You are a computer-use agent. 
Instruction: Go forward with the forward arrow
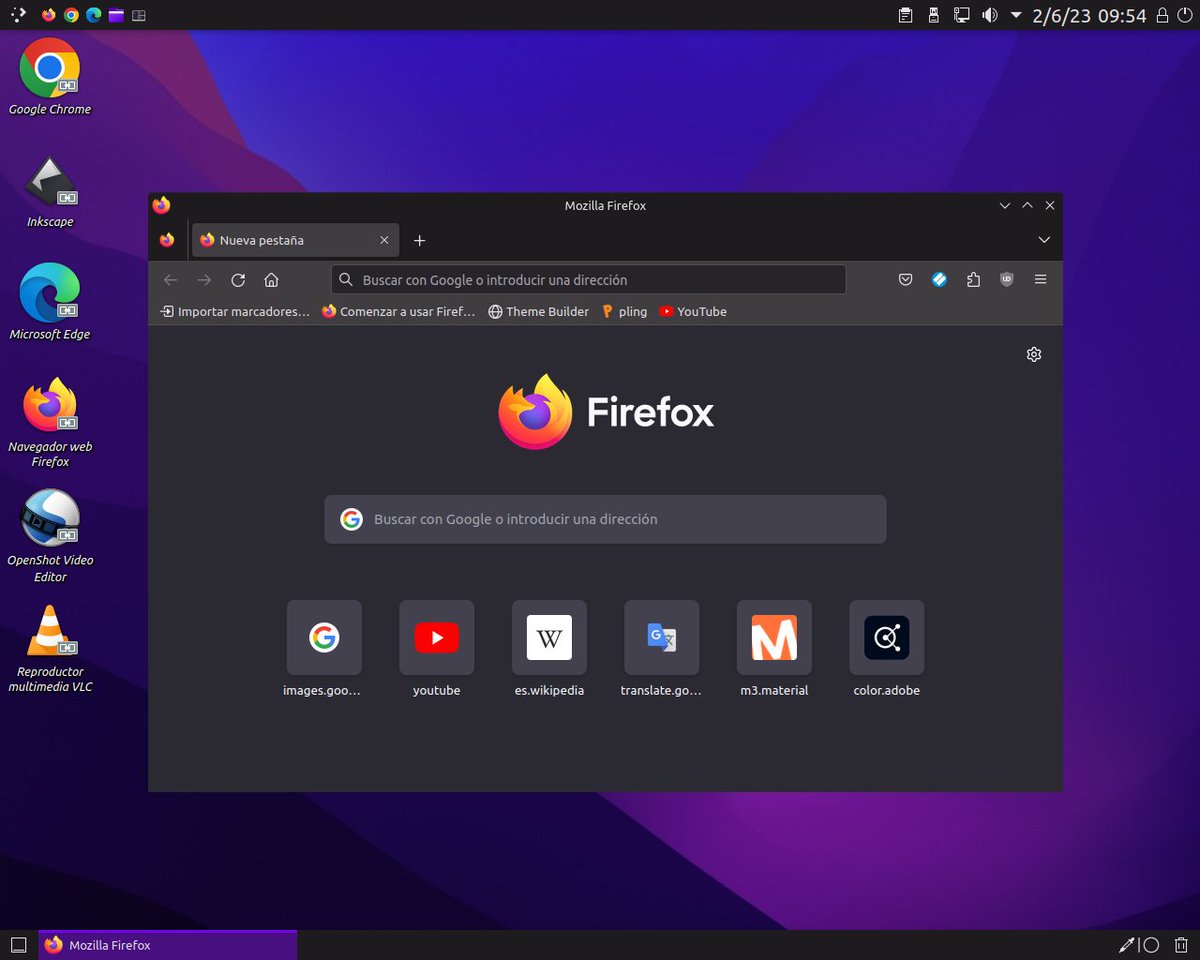(204, 280)
